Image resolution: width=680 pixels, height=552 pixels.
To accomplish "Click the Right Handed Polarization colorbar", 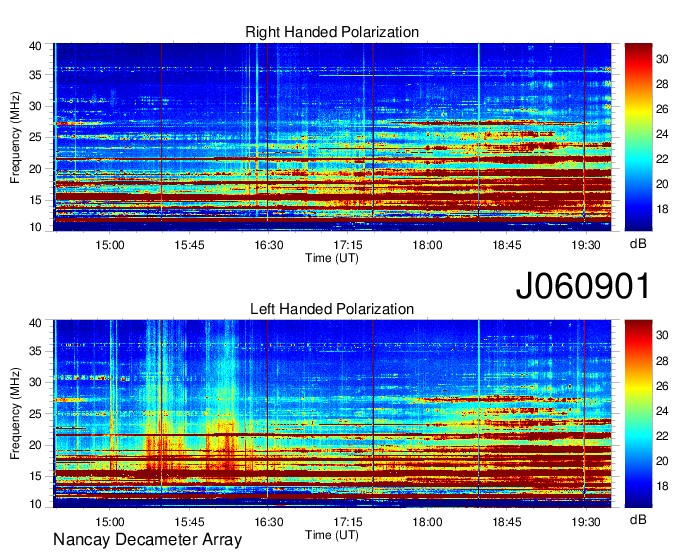I will pyautogui.click(x=638, y=137).
